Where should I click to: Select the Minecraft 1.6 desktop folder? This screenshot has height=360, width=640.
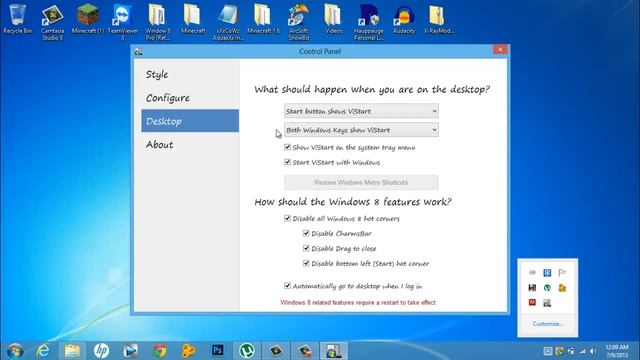(263, 19)
